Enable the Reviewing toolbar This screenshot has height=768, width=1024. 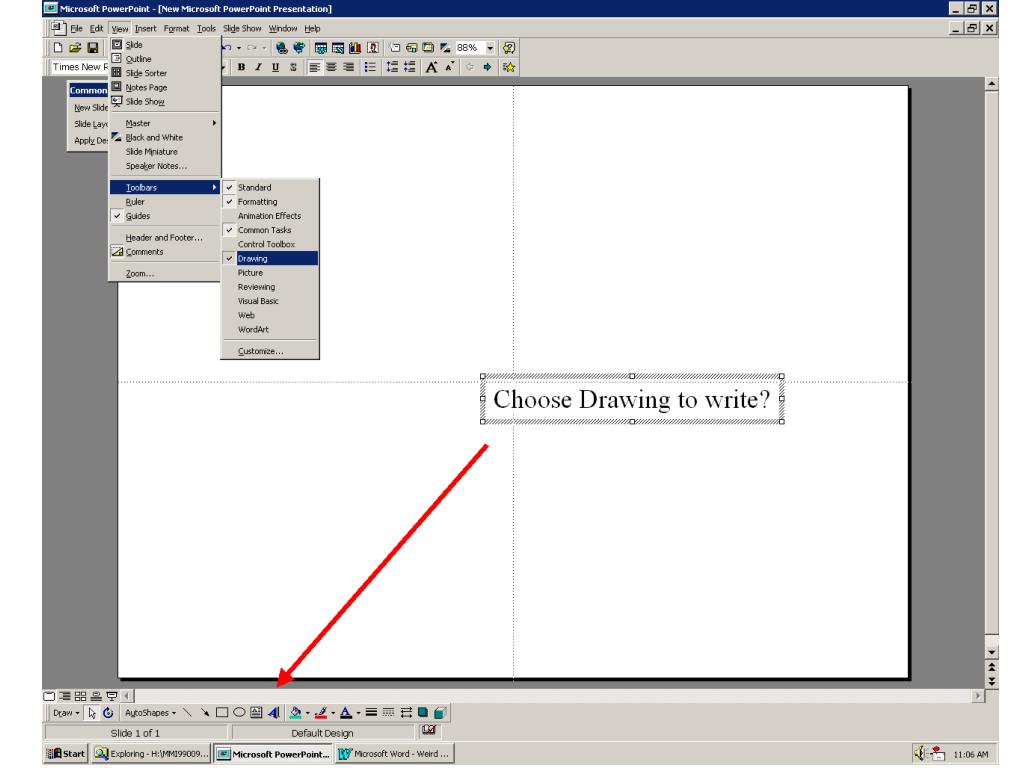[x=270, y=287]
